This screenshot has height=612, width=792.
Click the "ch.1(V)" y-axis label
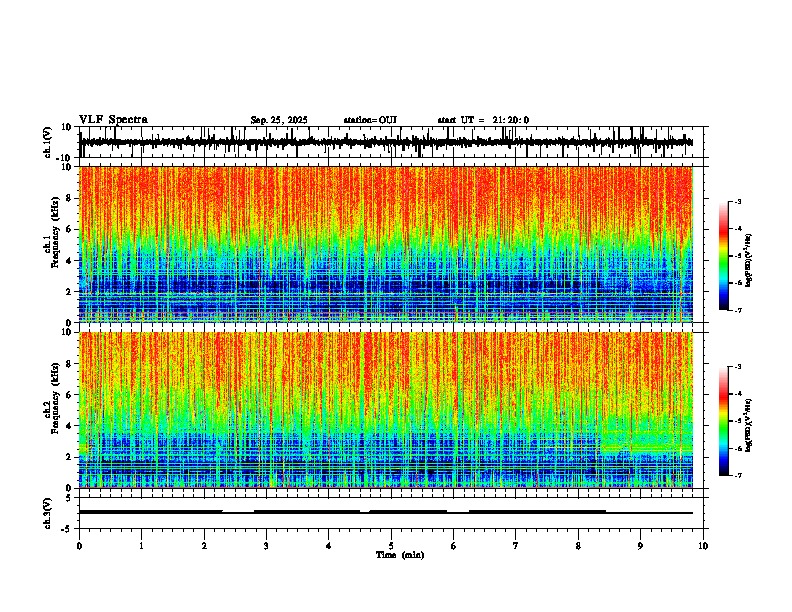click(x=48, y=143)
